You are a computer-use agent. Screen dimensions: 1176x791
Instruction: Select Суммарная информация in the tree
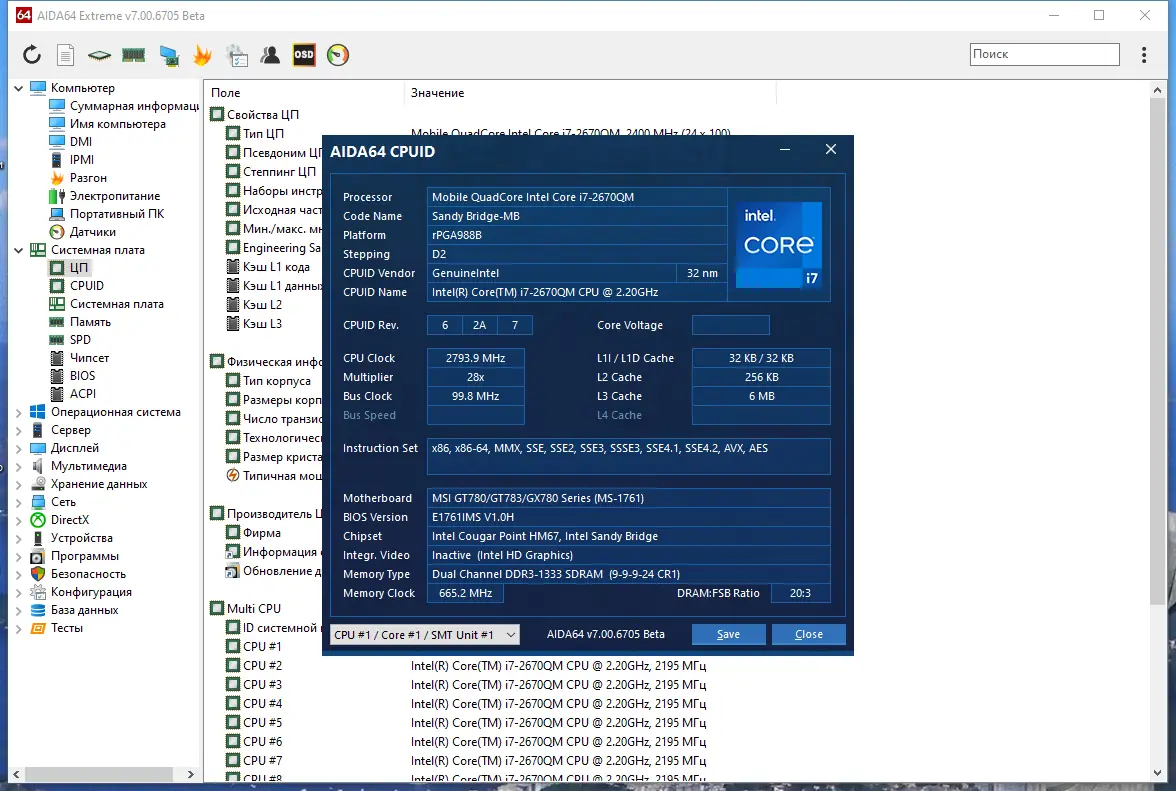coord(124,106)
